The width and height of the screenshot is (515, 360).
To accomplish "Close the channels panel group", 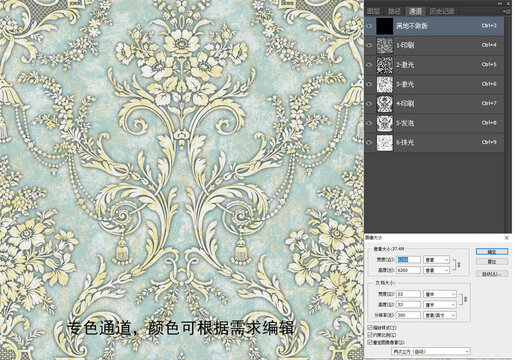I will pos(508,3).
